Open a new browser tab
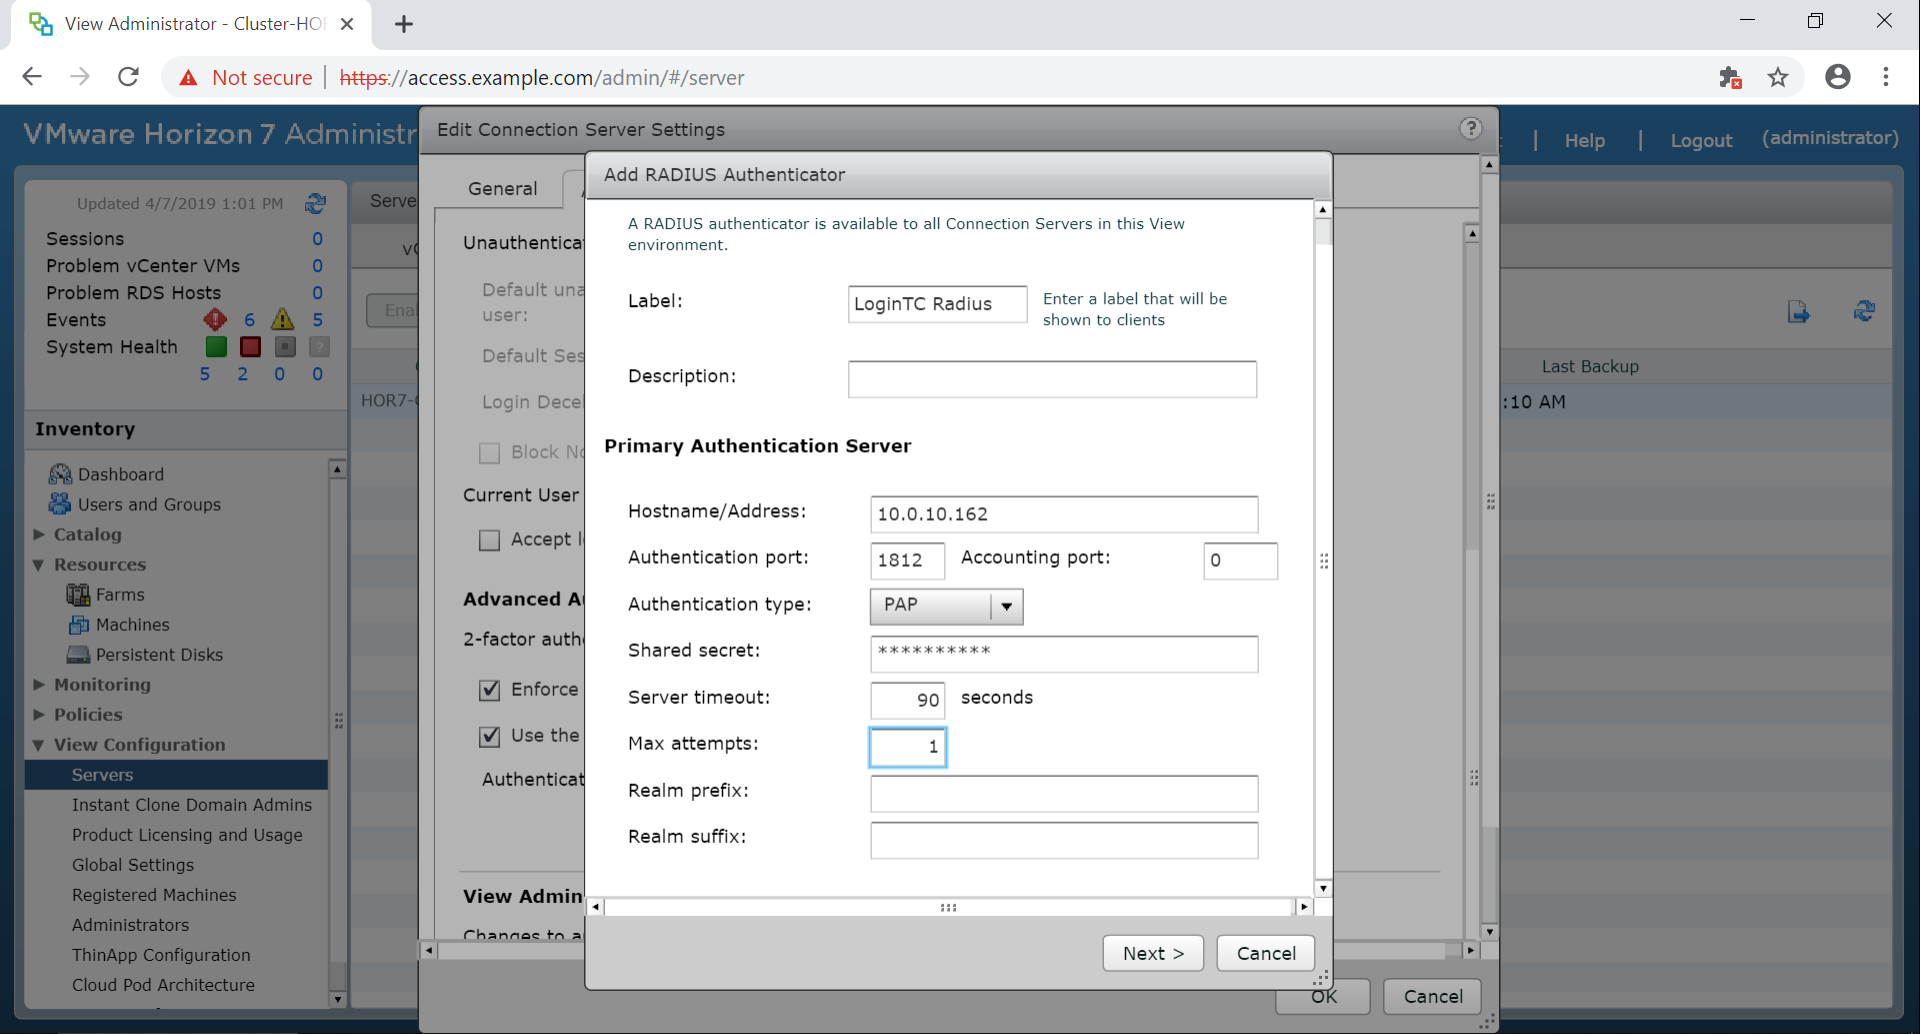Screen dimensions: 1920x1034 pos(404,24)
